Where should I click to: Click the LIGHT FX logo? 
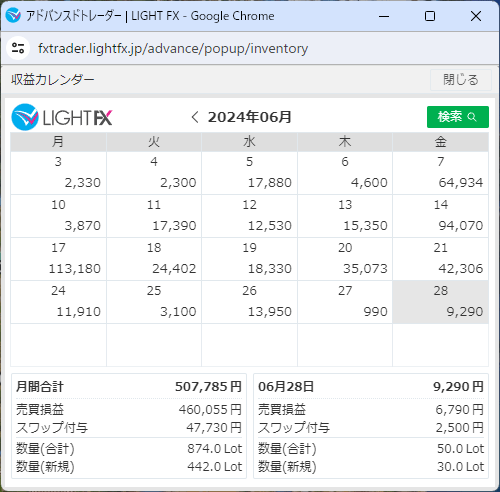click(x=62, y=117)
